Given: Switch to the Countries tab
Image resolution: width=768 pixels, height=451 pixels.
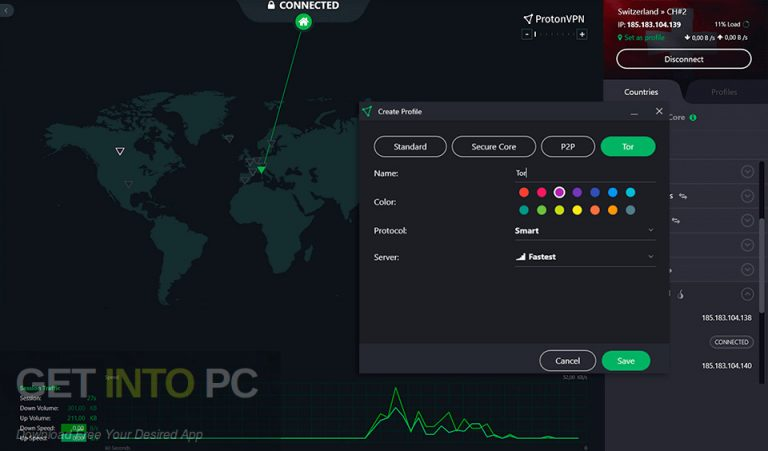Looking at the screenshot, I should (x=641, y=92).
